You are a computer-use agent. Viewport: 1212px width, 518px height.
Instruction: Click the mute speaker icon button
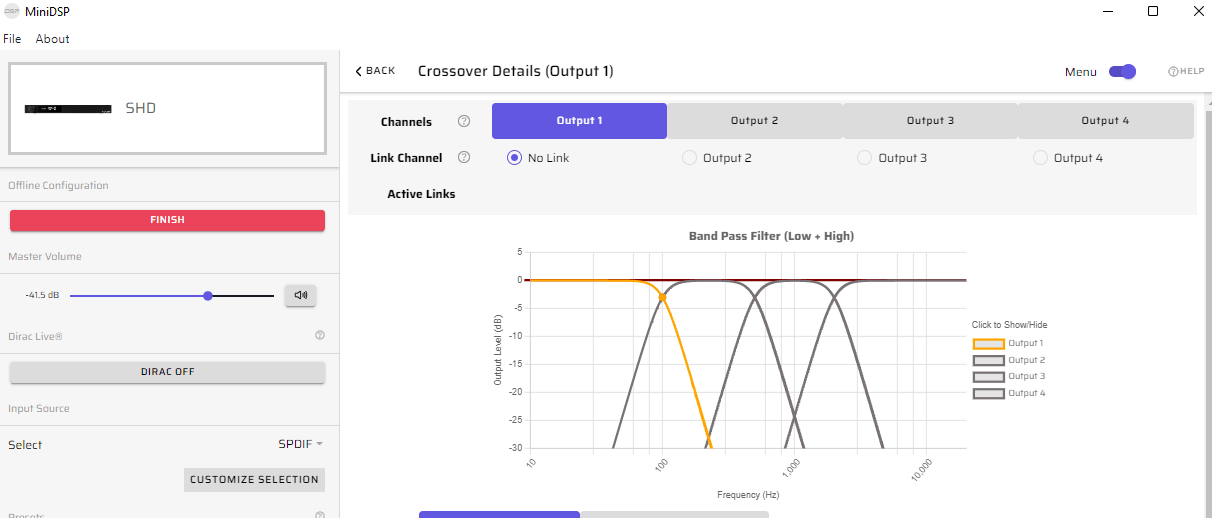[300, 295]
